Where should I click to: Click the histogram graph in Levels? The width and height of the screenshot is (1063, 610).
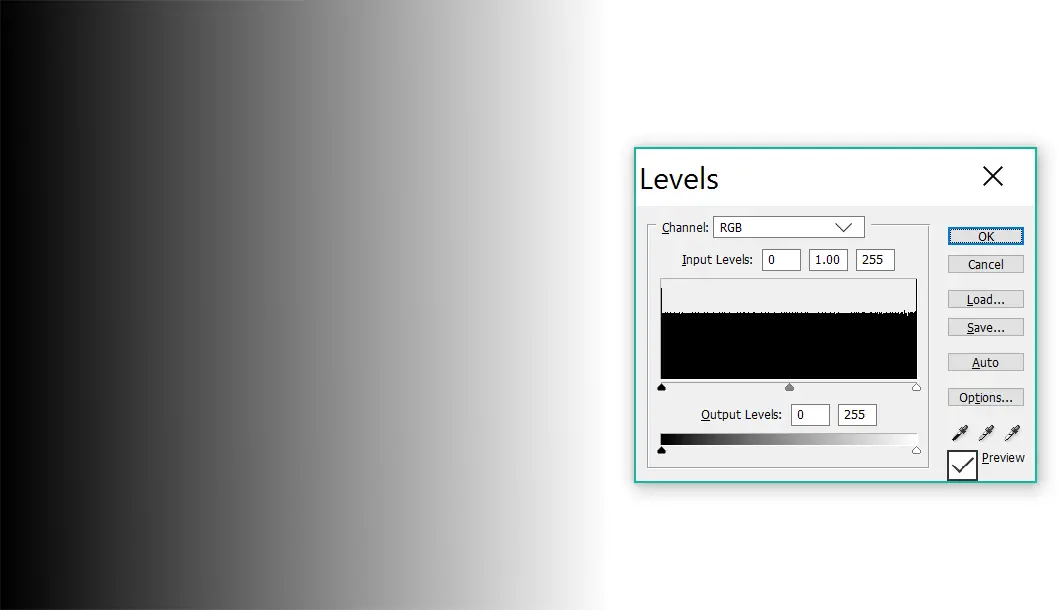click(788, 329)
